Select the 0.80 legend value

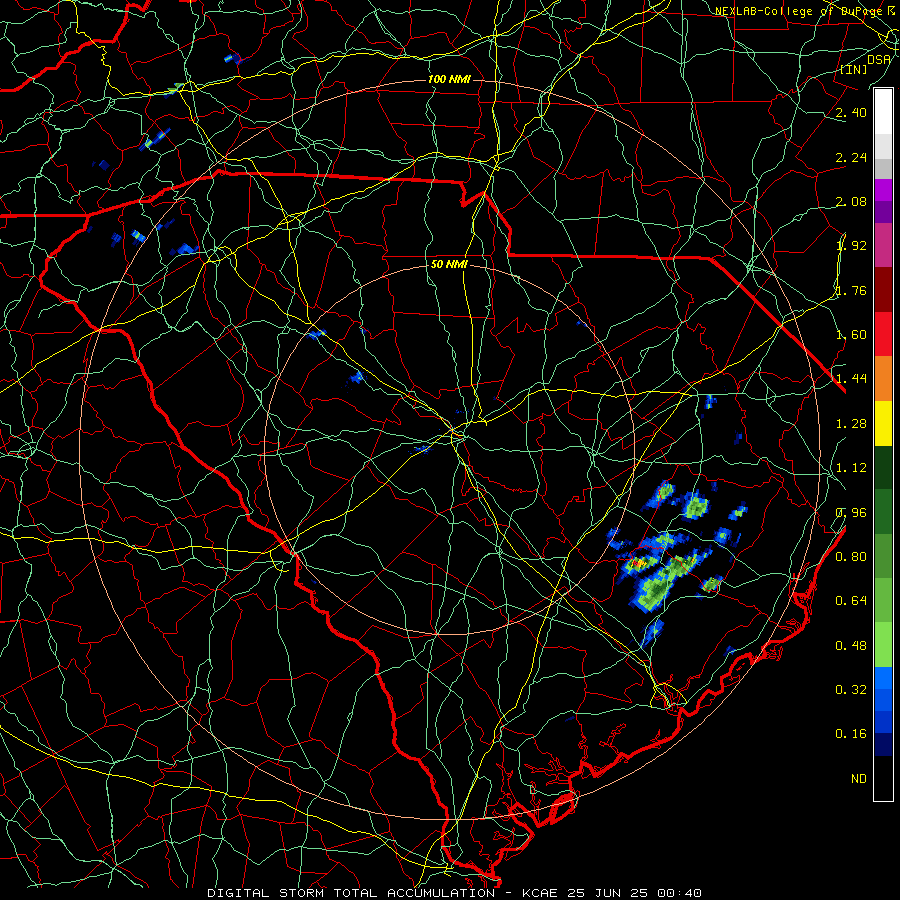pos(851,557)
